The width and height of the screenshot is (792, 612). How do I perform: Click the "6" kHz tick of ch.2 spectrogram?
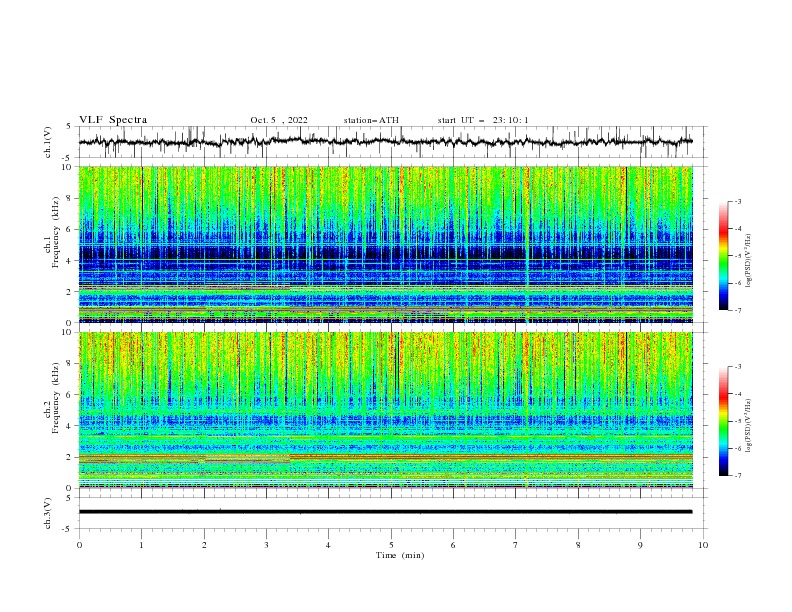[x=70, y=394]
